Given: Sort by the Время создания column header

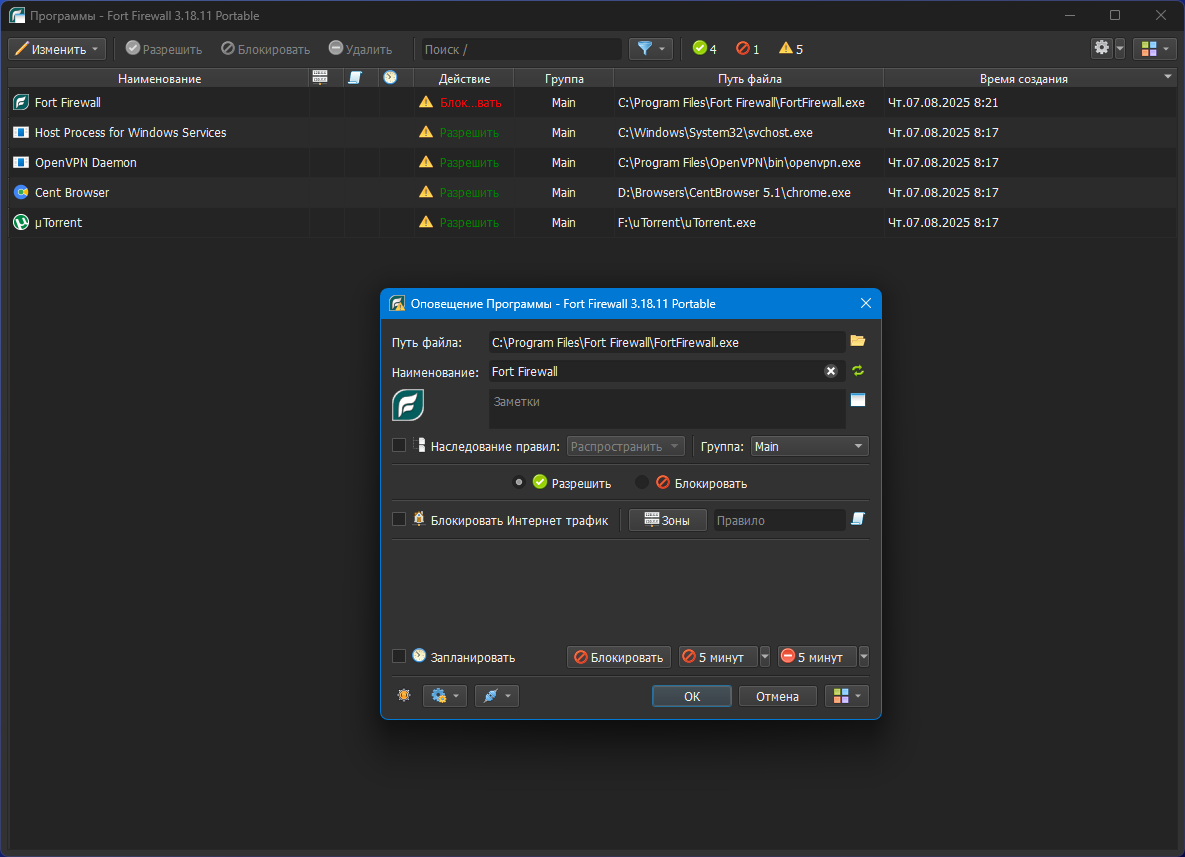Looking at the screenshot, I should pos(1029,78).
